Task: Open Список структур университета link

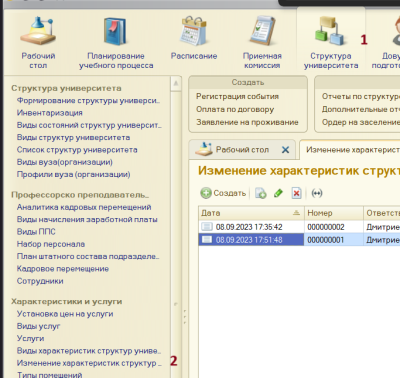Action: pyautogui.click(x=77, y=150)
